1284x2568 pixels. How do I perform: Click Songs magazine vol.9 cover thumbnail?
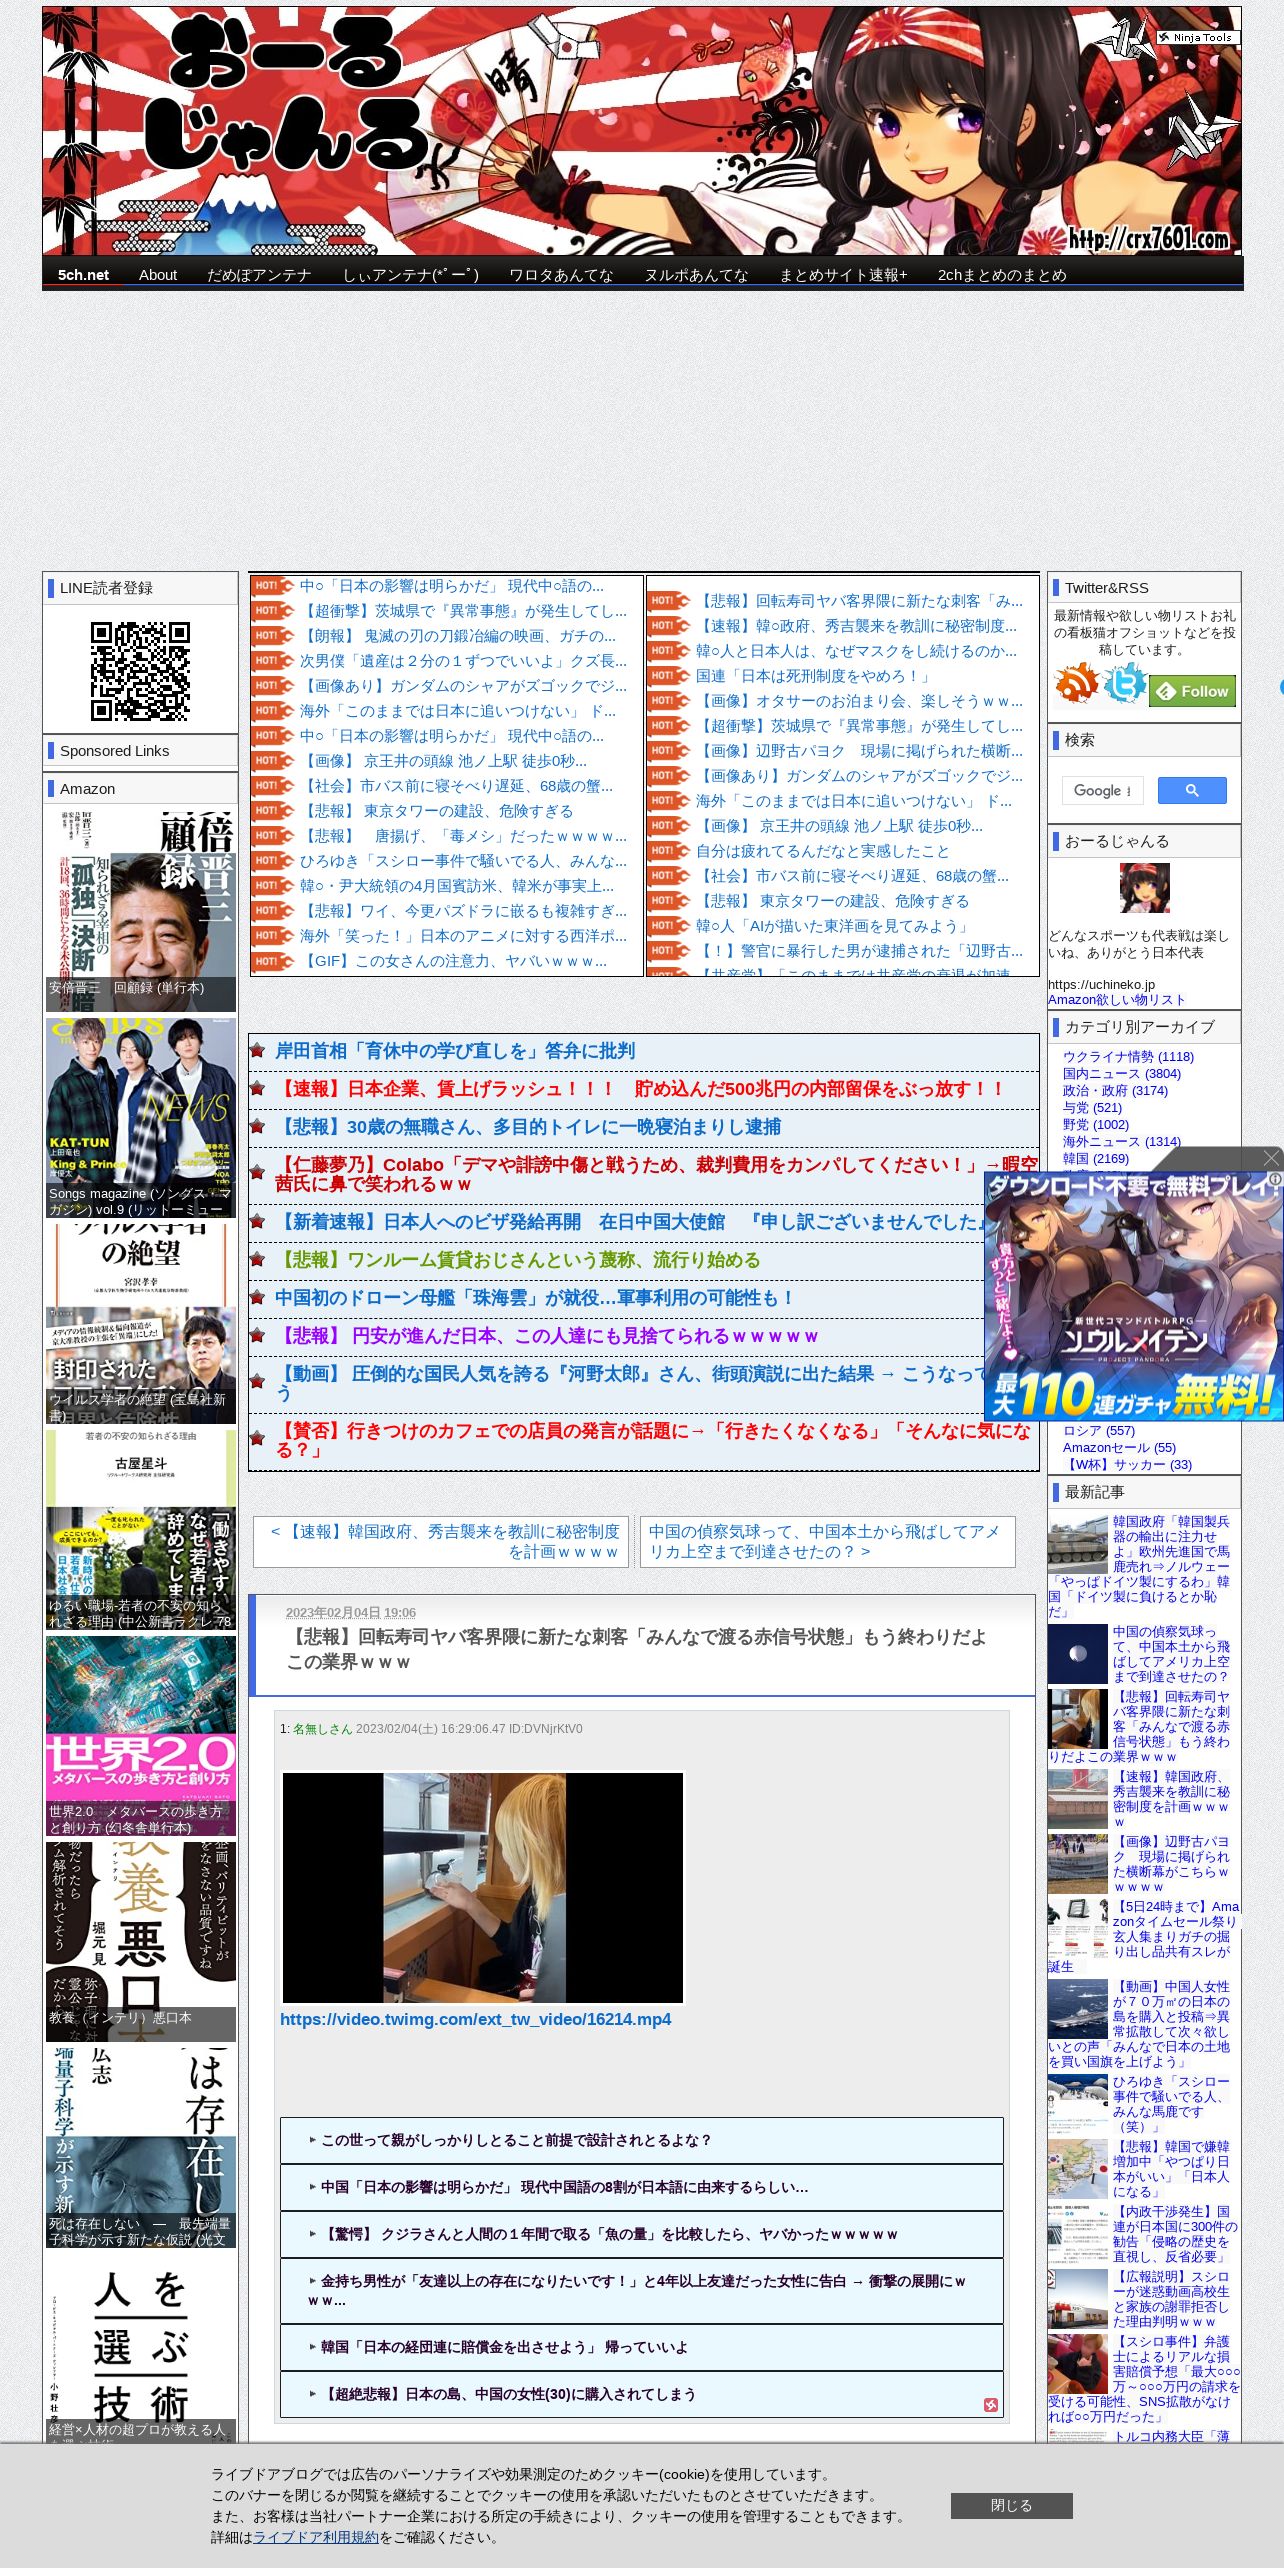pos(140,1118)
